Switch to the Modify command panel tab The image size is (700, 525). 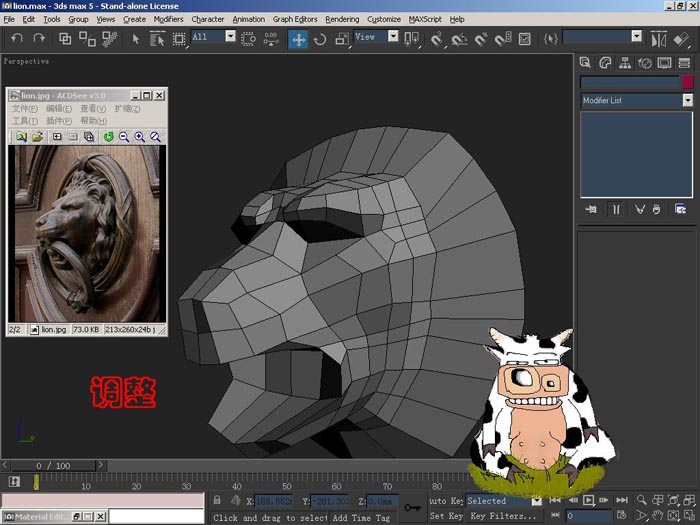[x=605, y=63]
